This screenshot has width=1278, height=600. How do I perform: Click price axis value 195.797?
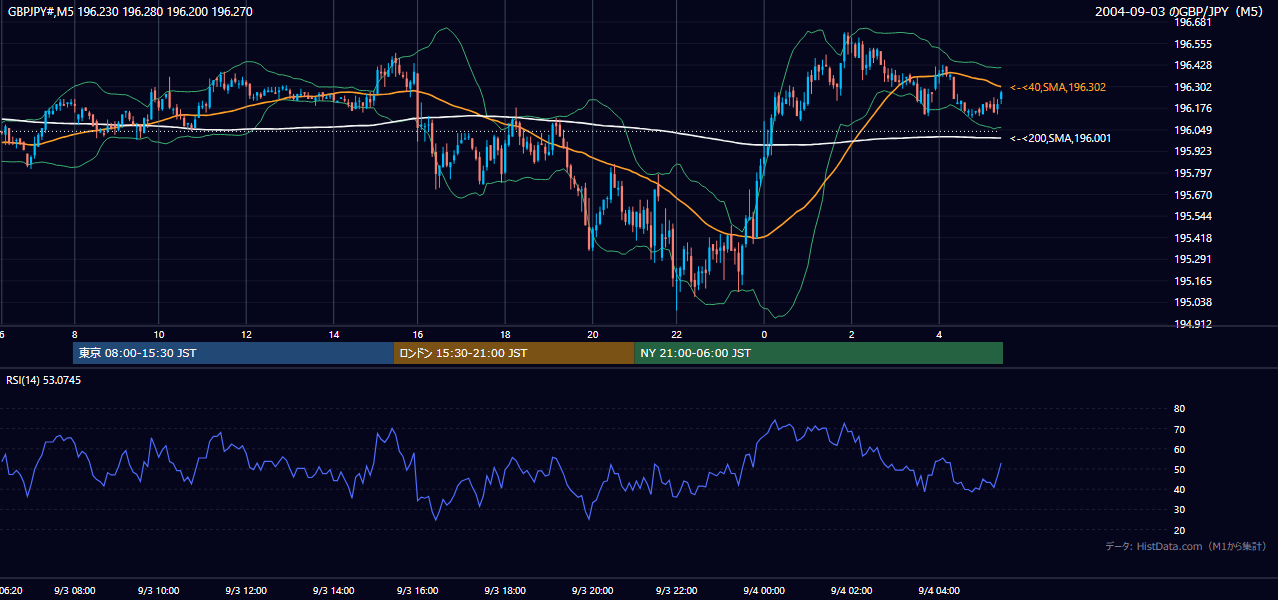click(x=1193, y=173)
